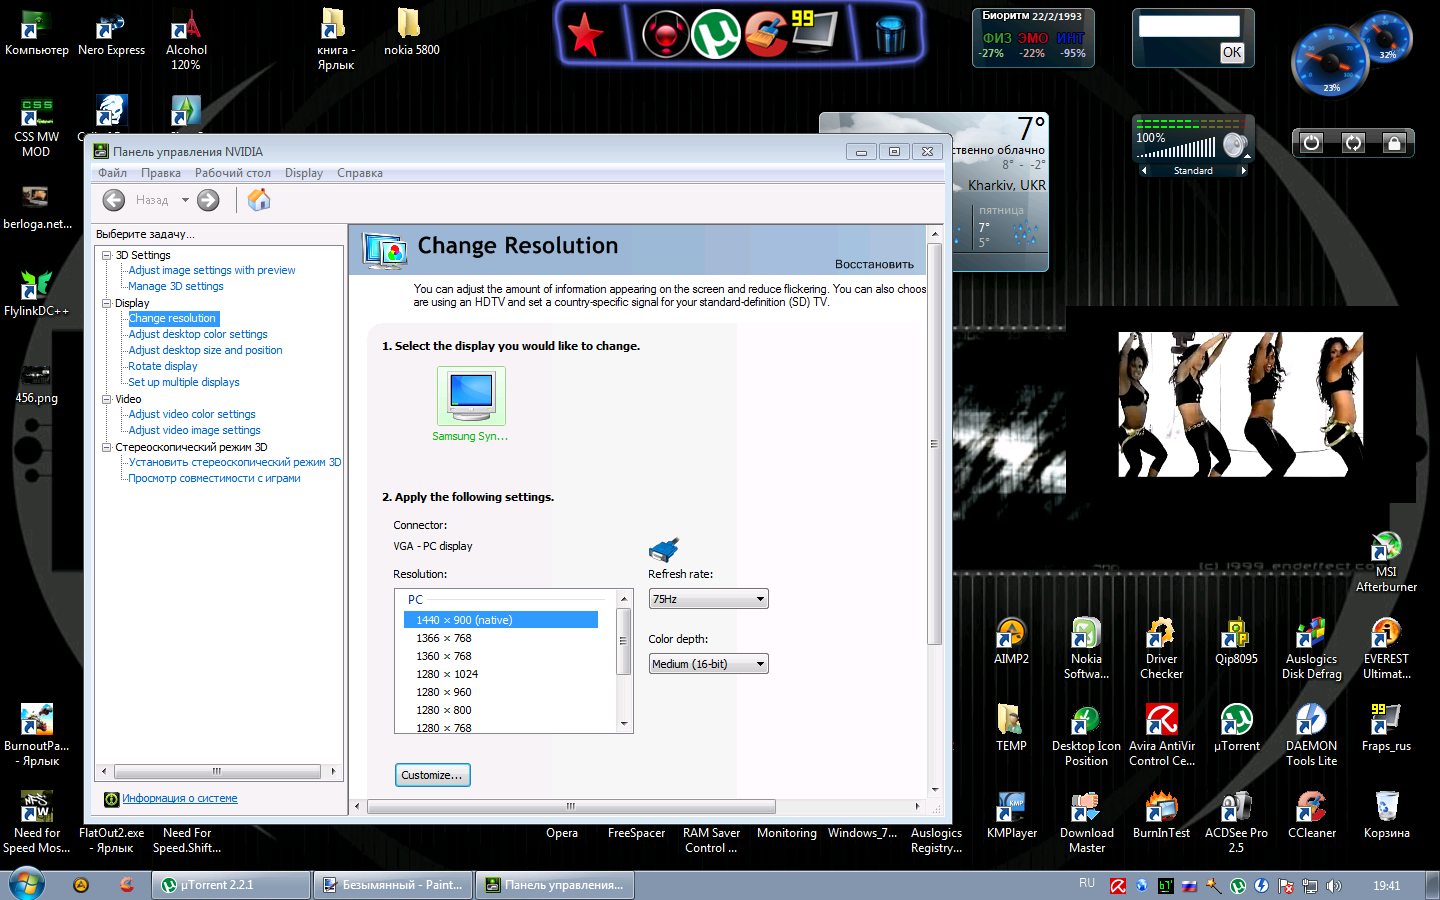Click the Home icon in NVIDIA toolbar
The image size is (1440, 900).
259,200
